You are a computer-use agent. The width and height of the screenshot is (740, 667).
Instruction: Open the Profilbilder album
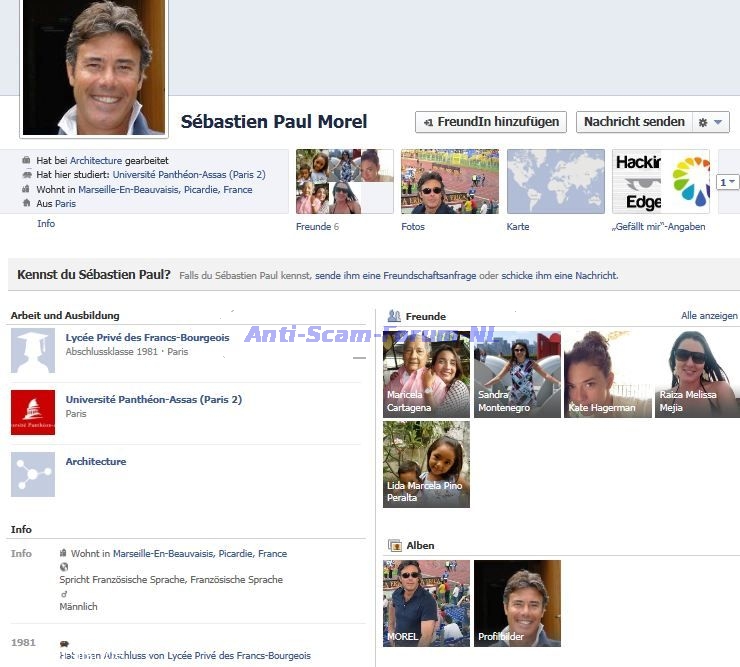[x=517, y=603]
